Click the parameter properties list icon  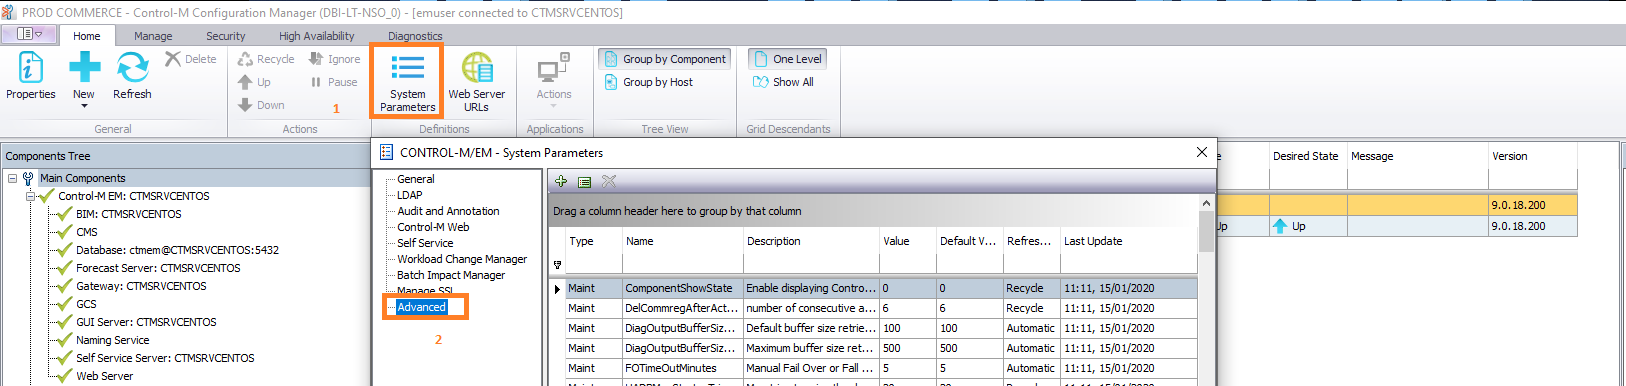(585, 181)
